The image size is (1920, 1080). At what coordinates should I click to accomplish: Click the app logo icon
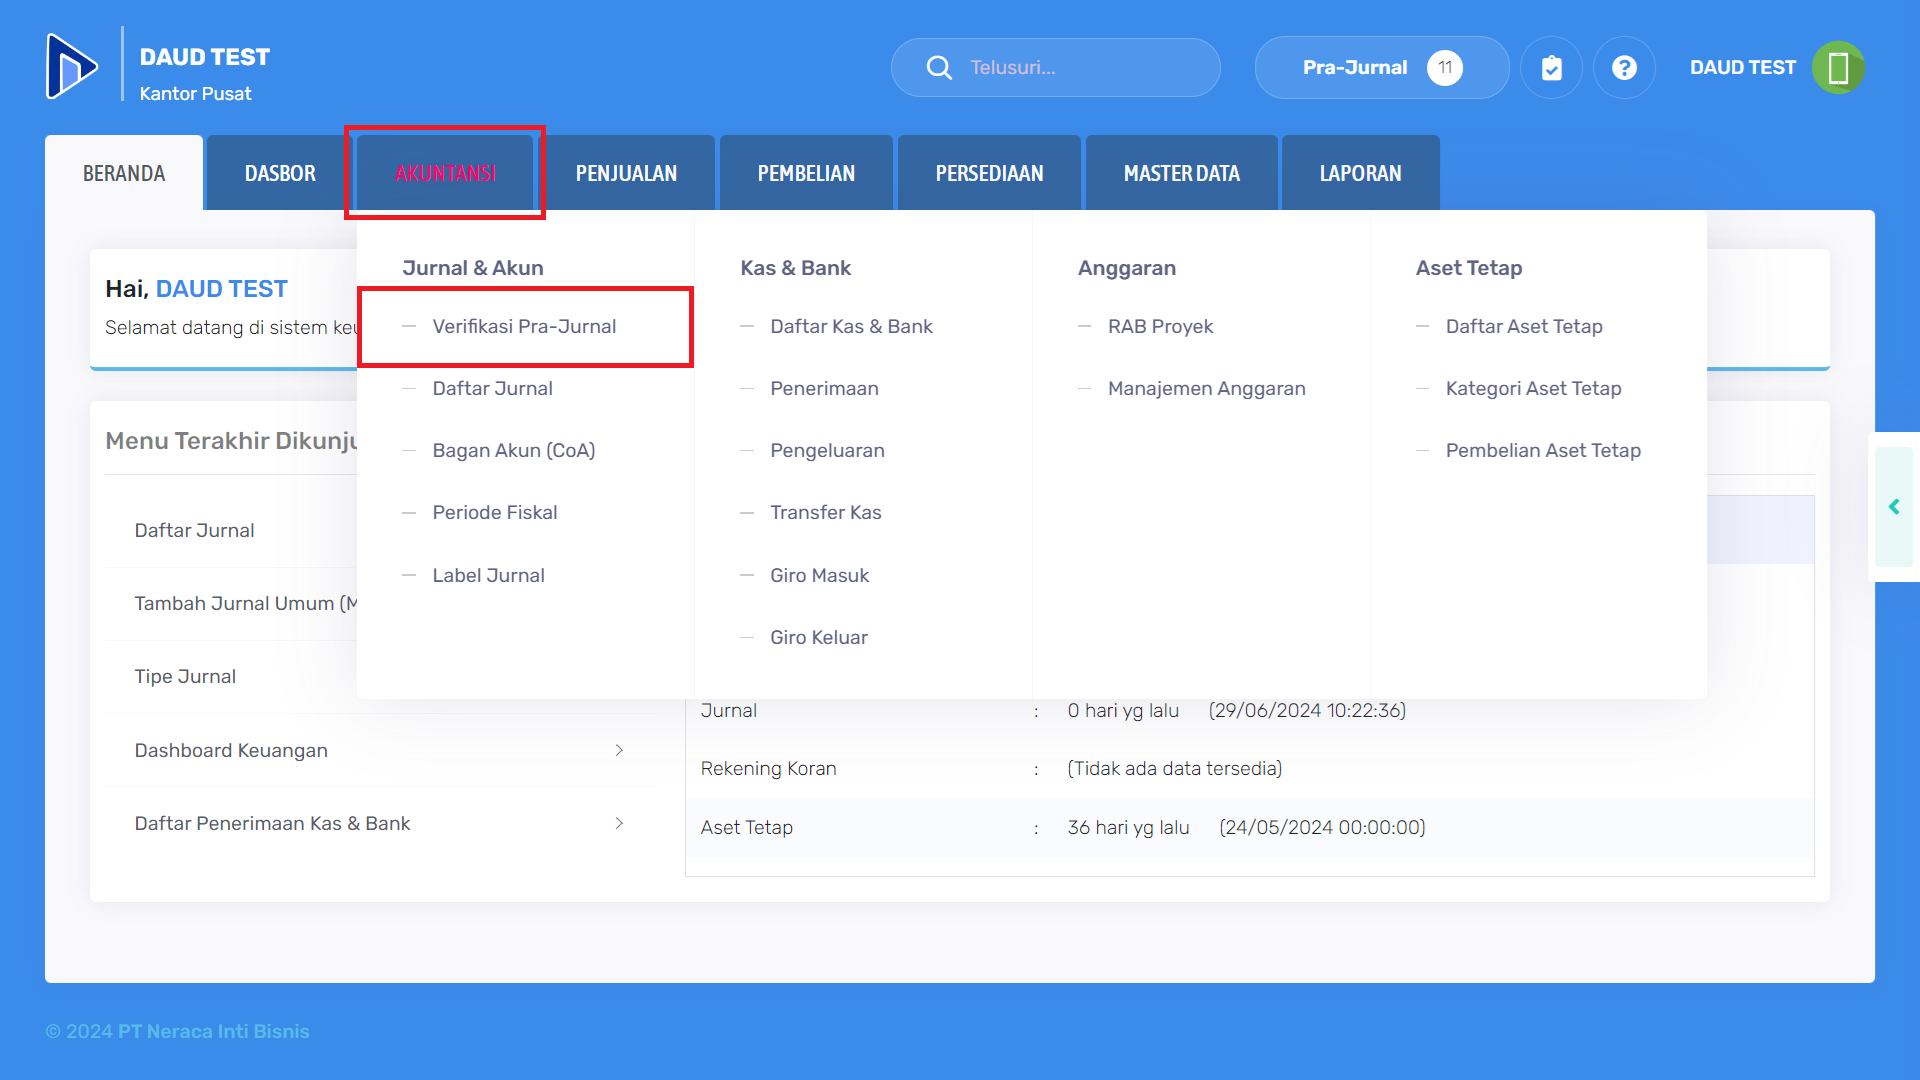(71, 66)
